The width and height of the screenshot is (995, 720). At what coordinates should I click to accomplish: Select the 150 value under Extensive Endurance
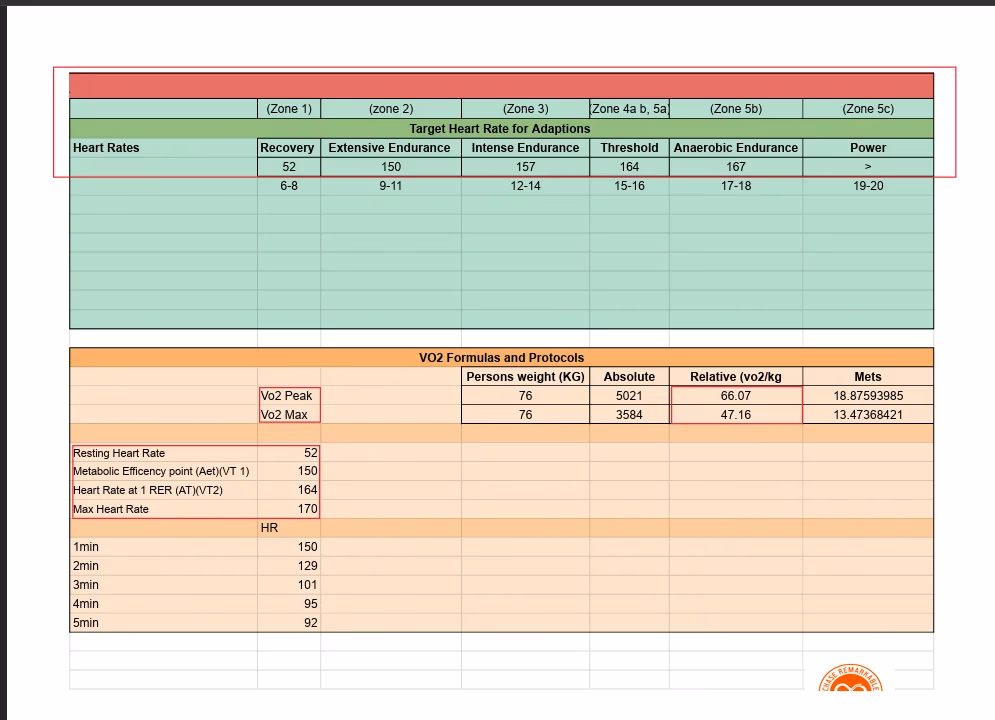pos(391,167)
